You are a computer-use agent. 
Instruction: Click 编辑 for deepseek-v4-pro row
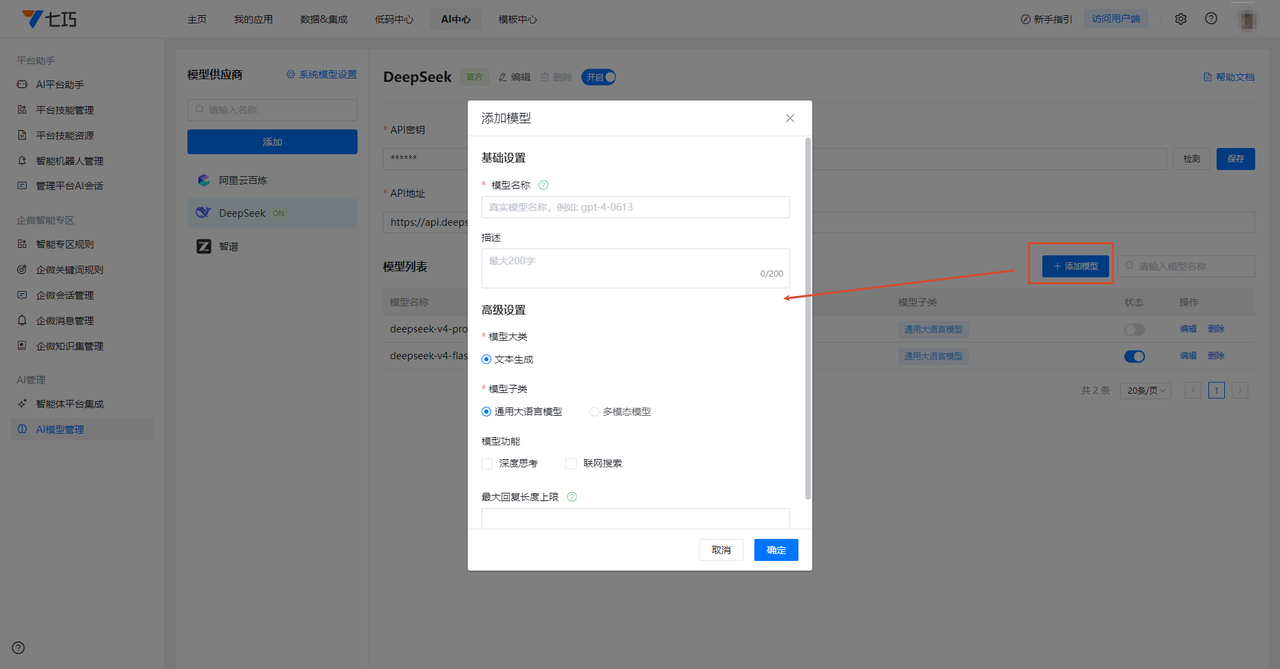click(x=1188, y=329)
